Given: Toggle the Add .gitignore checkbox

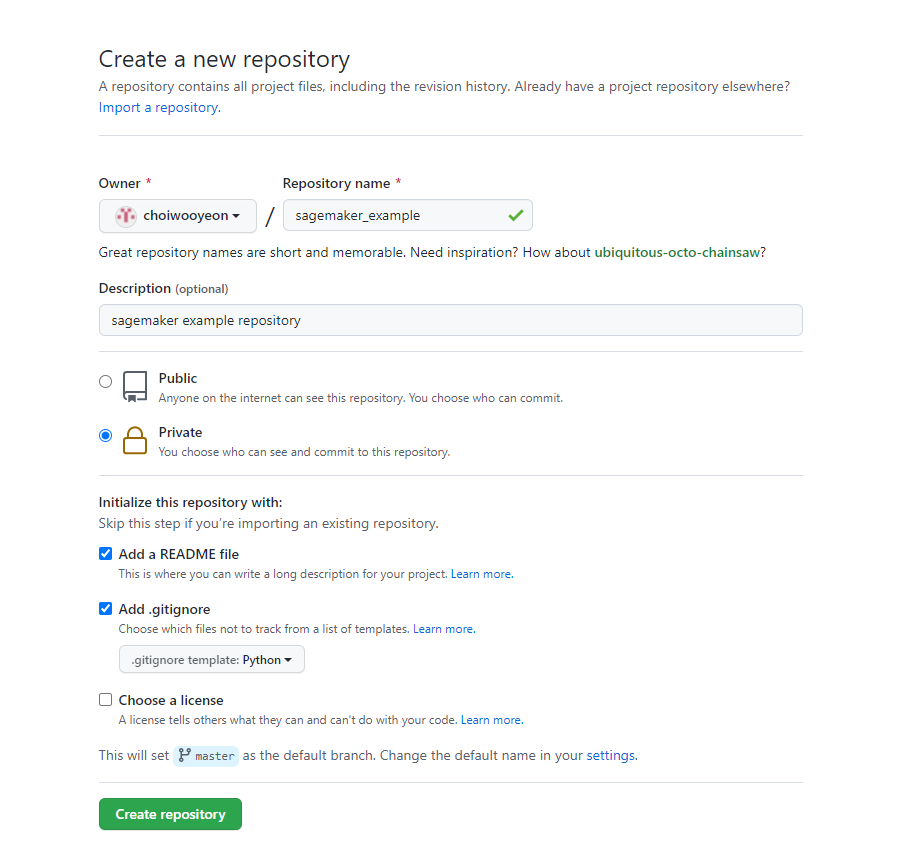Looking at the screenshot, I should (105, 609).
